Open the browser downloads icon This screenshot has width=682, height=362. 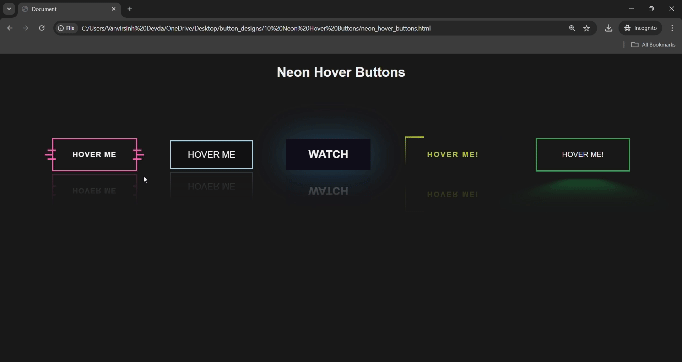click(608, 28)
